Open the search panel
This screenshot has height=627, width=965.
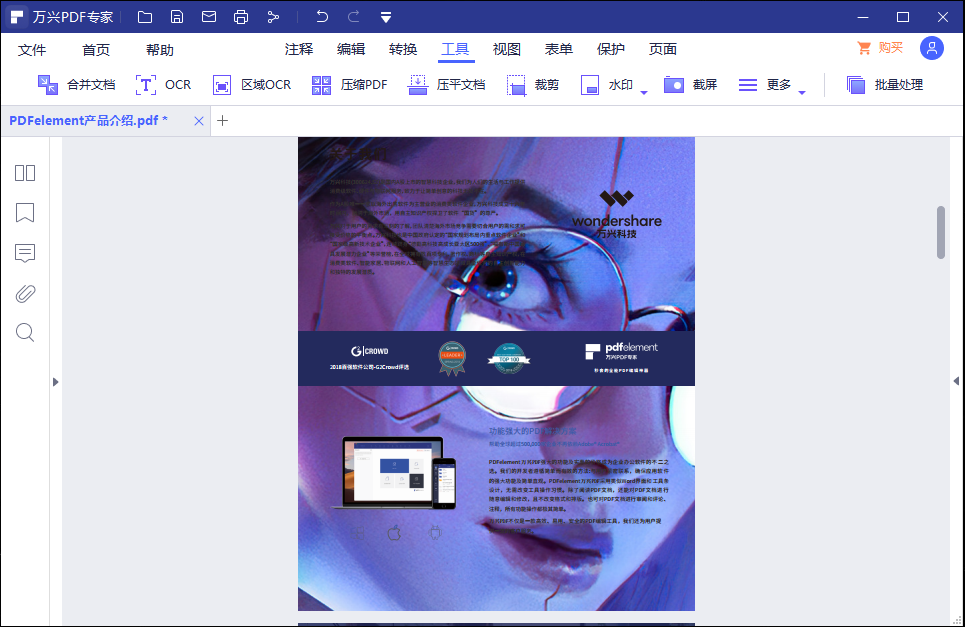coord(24,332)
